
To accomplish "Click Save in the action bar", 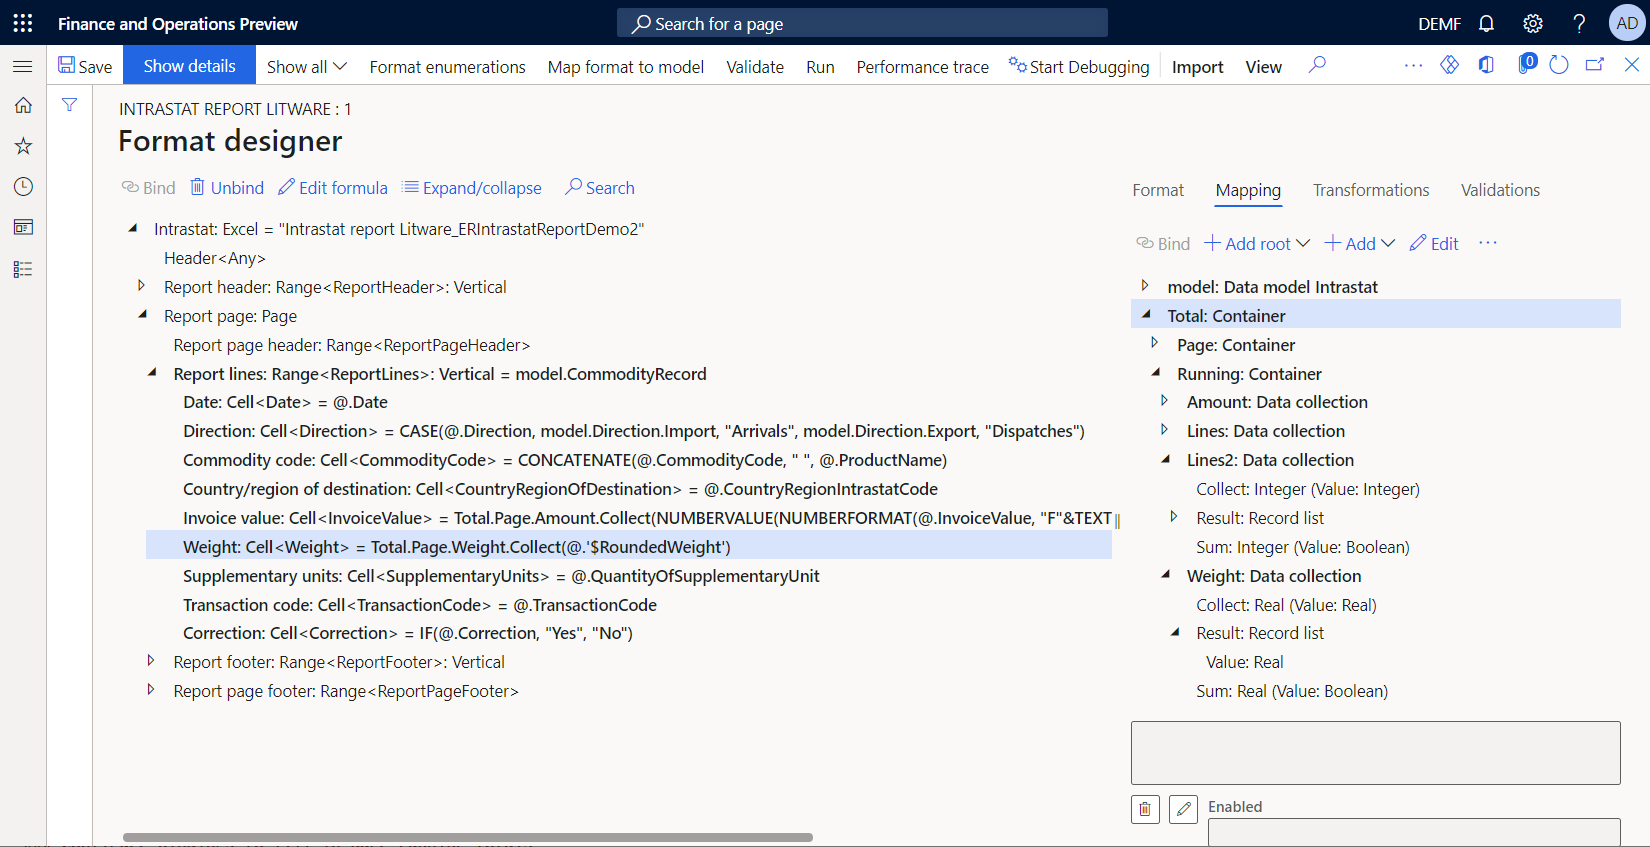I will [85, 66].
